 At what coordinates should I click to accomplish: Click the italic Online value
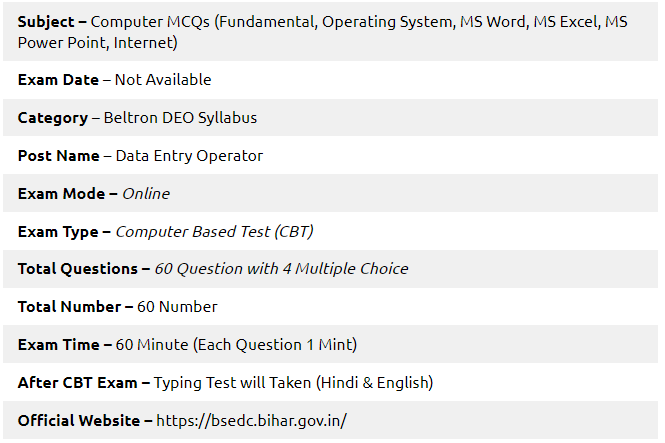point(146,194)
